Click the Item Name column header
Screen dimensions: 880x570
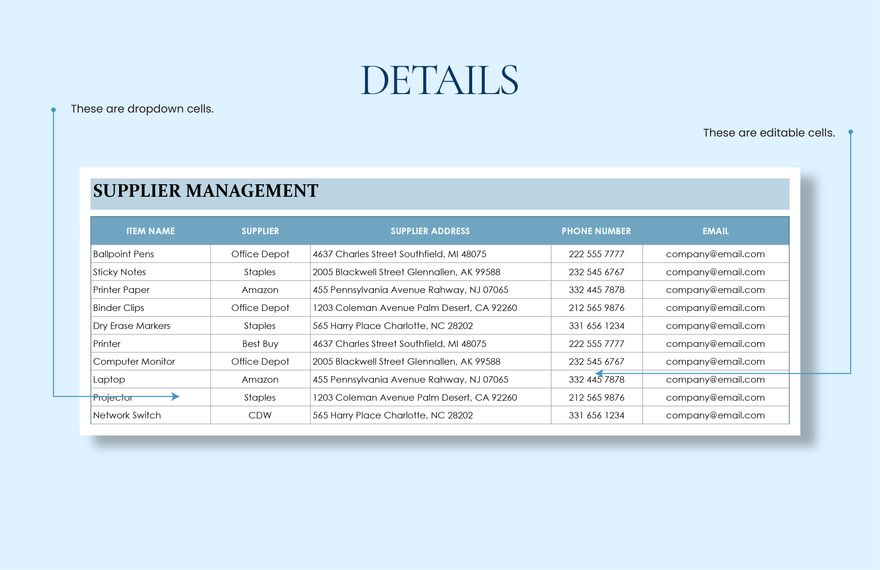coord(150,231)
